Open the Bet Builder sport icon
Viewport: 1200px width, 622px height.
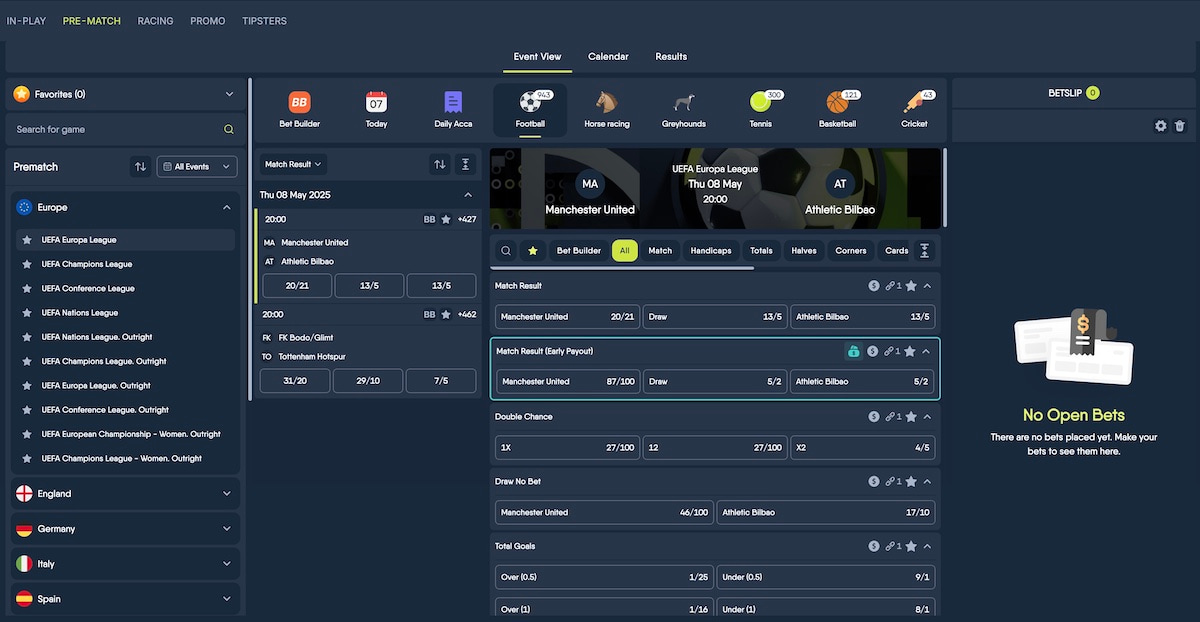point(299,102)
